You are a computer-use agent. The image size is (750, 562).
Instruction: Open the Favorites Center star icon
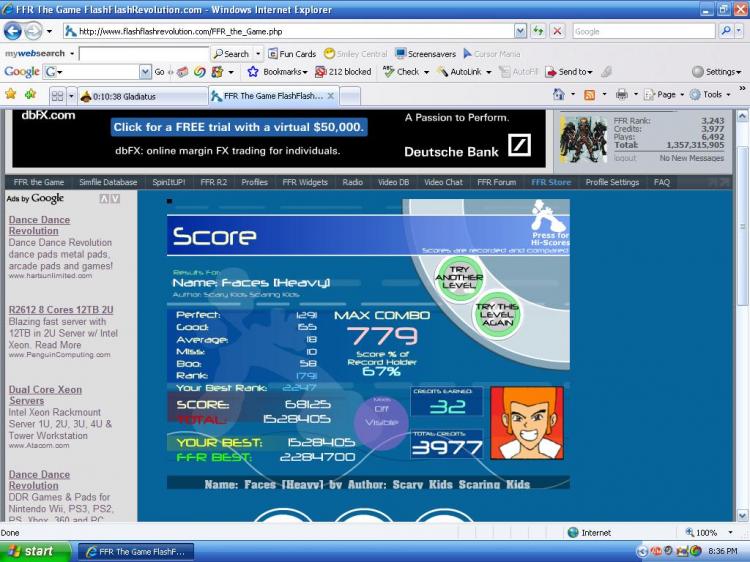pyautogui.click(x=11, y=94)
